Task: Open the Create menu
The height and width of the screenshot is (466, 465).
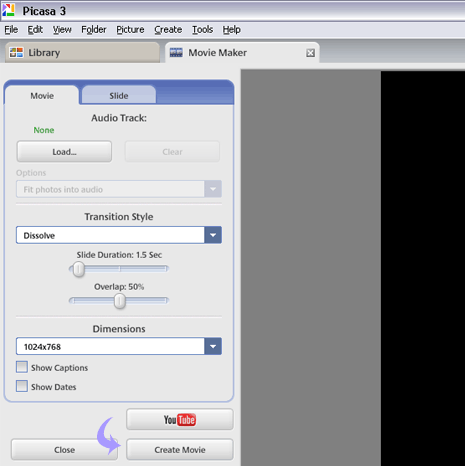Action: (168, 30)
